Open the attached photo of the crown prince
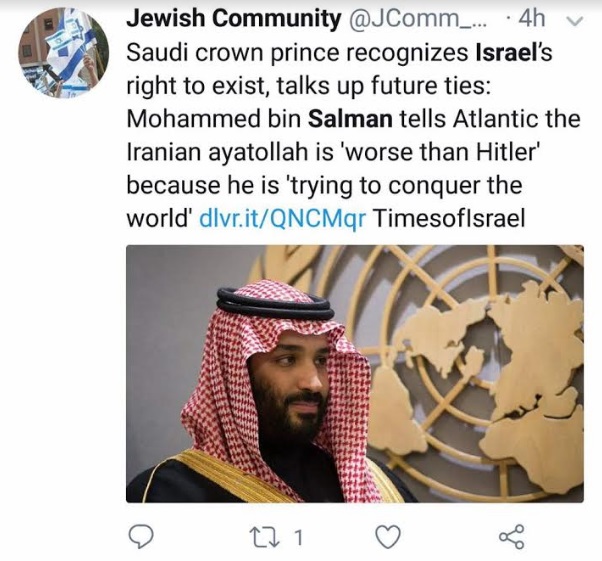 click(x=355, y=373)
